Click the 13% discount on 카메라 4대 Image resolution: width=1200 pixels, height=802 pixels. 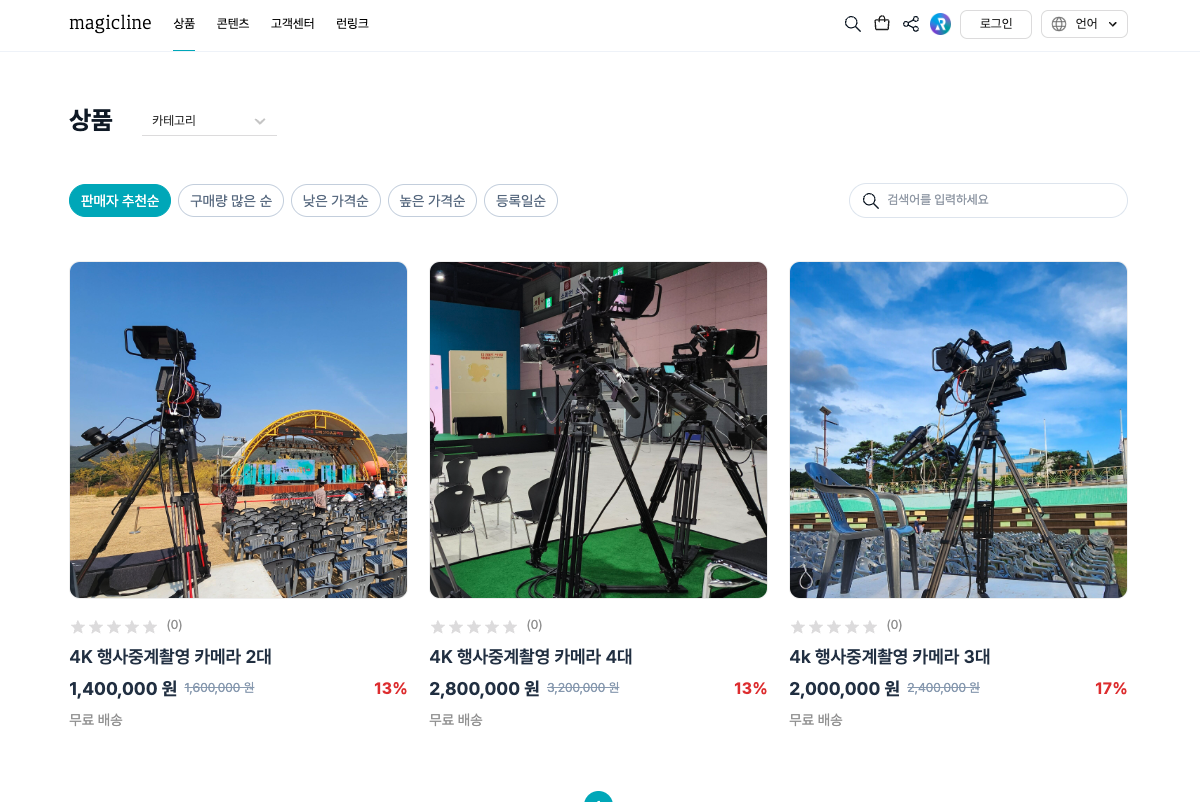click(x=750, y=689)
